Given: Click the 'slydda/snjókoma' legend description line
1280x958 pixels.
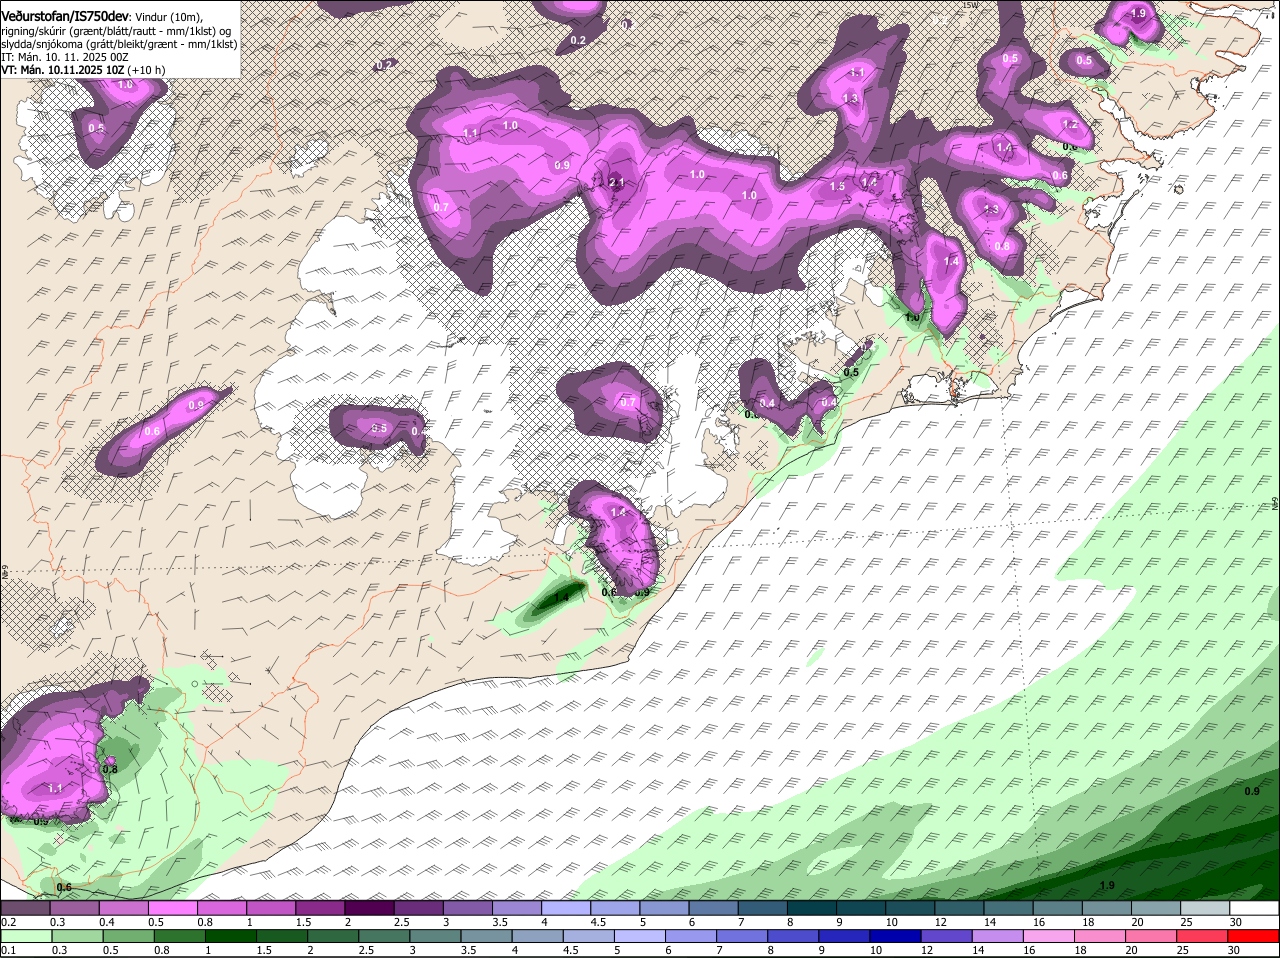Looking at the screenshot, I should coord(119,44).
